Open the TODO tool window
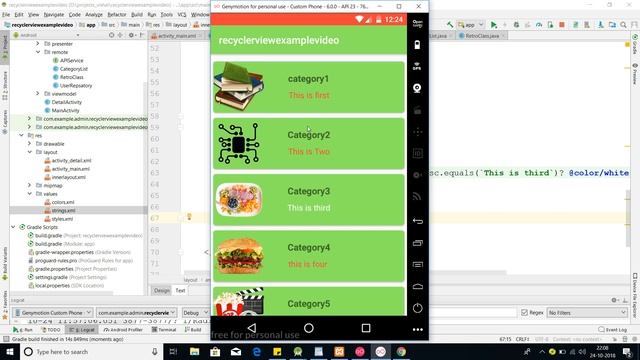640x360 pixels. coord(51,329)
